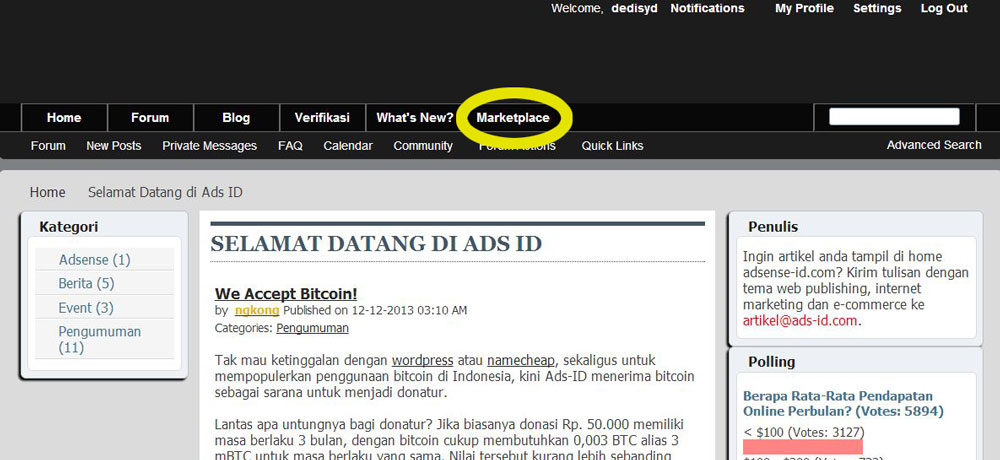Open the Blog tab
The height and width of the screenshot is (460, 1000).
[x=236, y=118]
